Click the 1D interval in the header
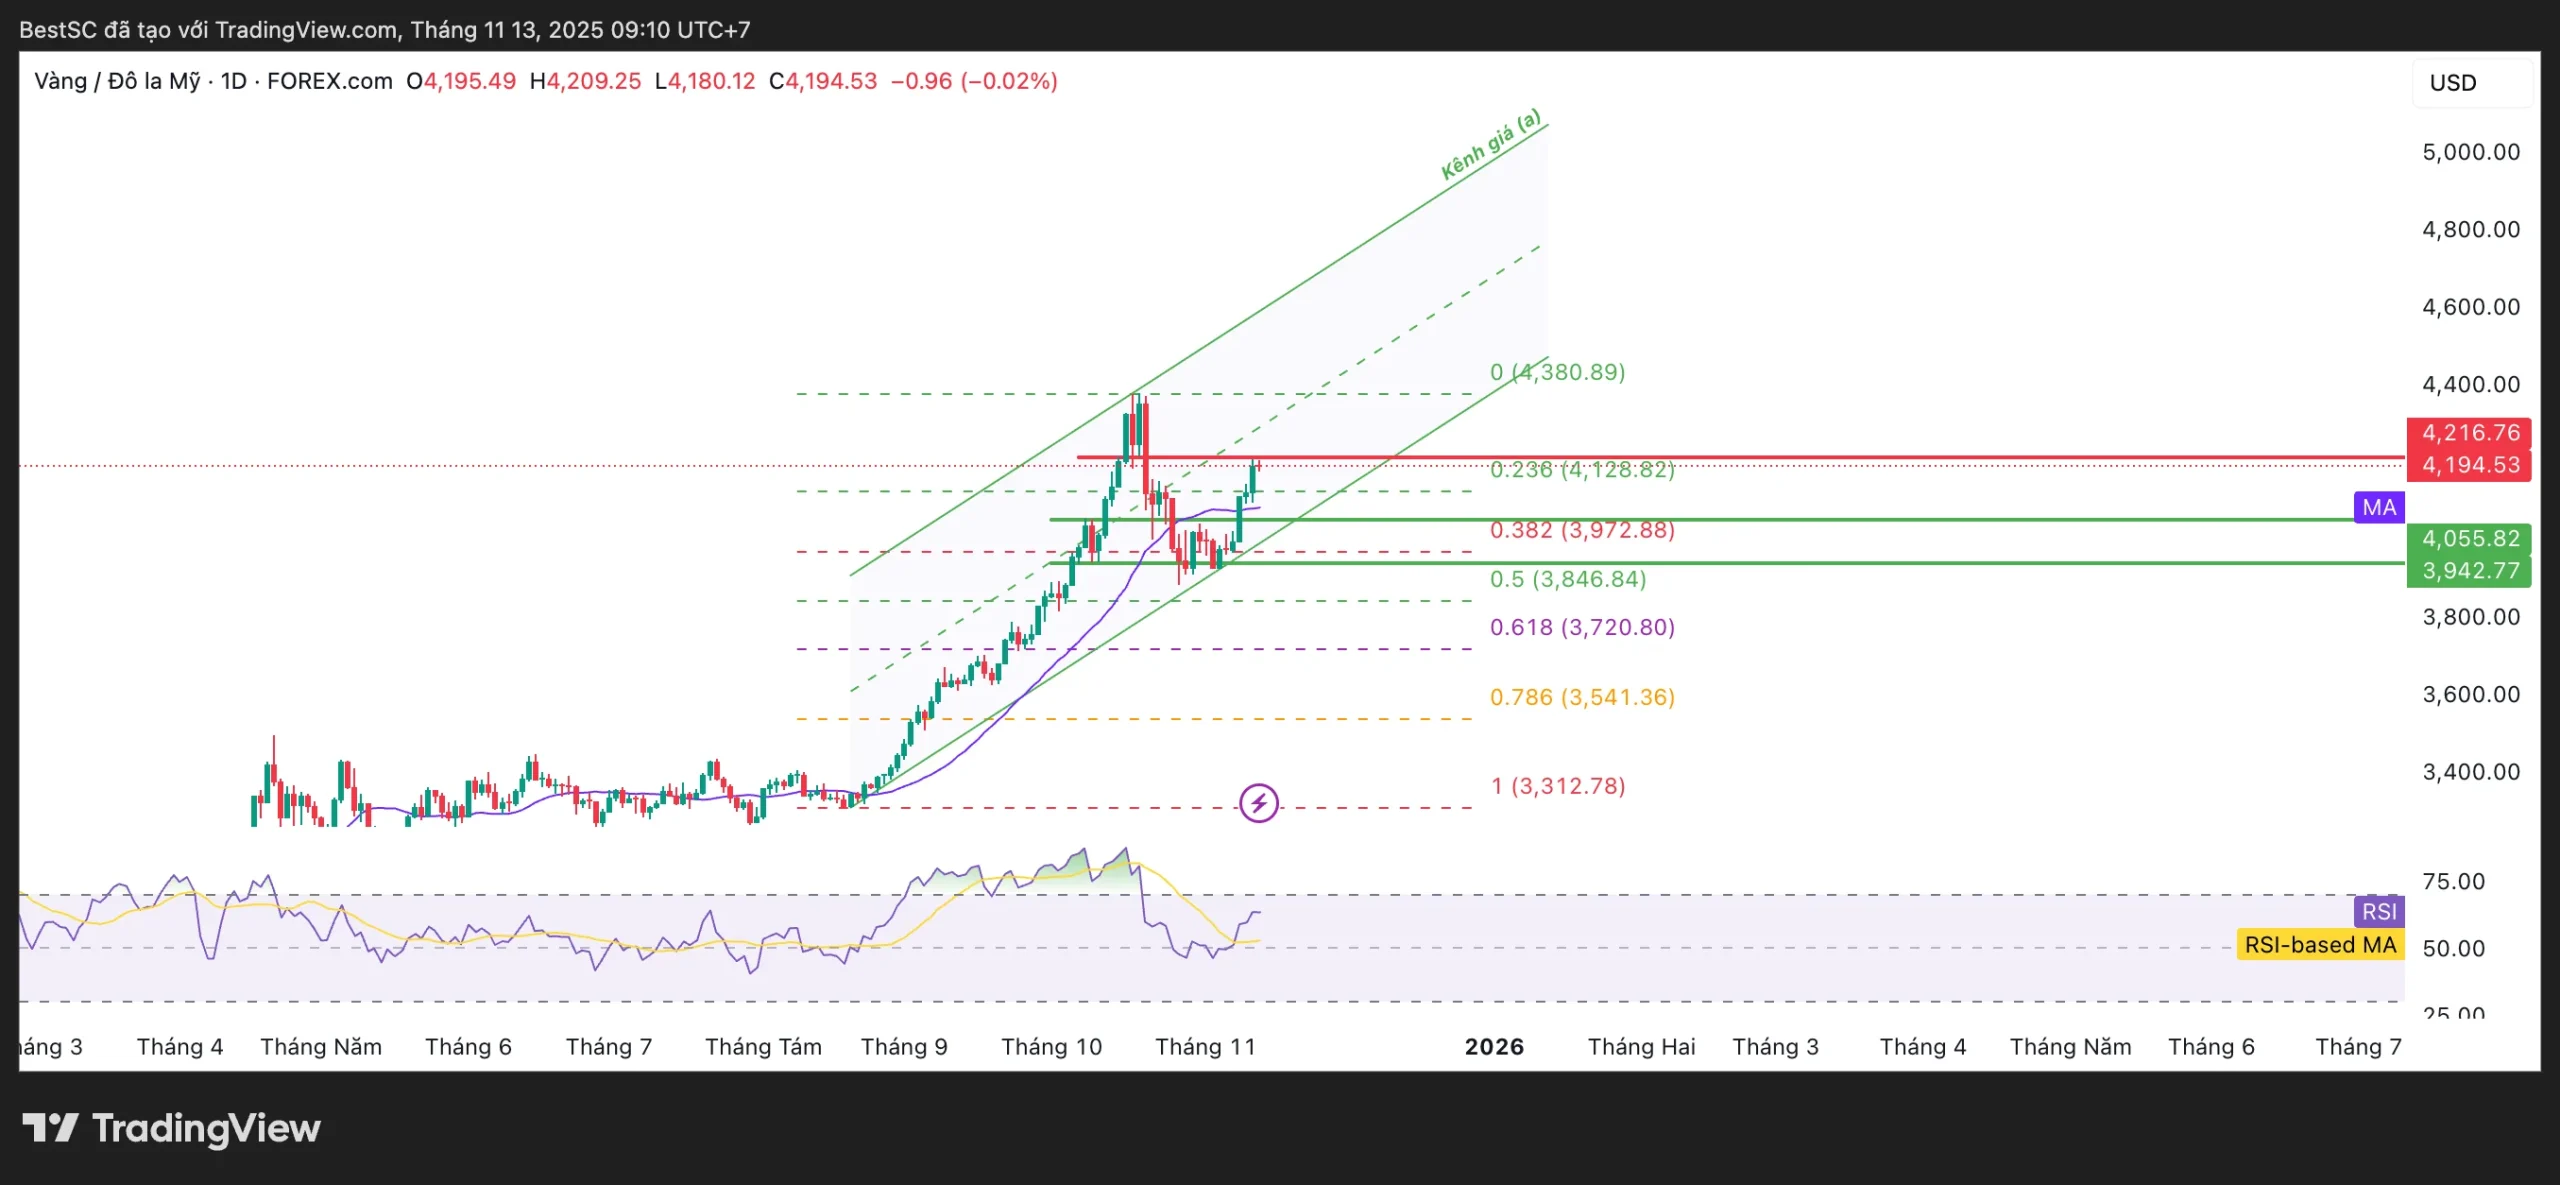The image size is (2560, 1185). point(234,81)
